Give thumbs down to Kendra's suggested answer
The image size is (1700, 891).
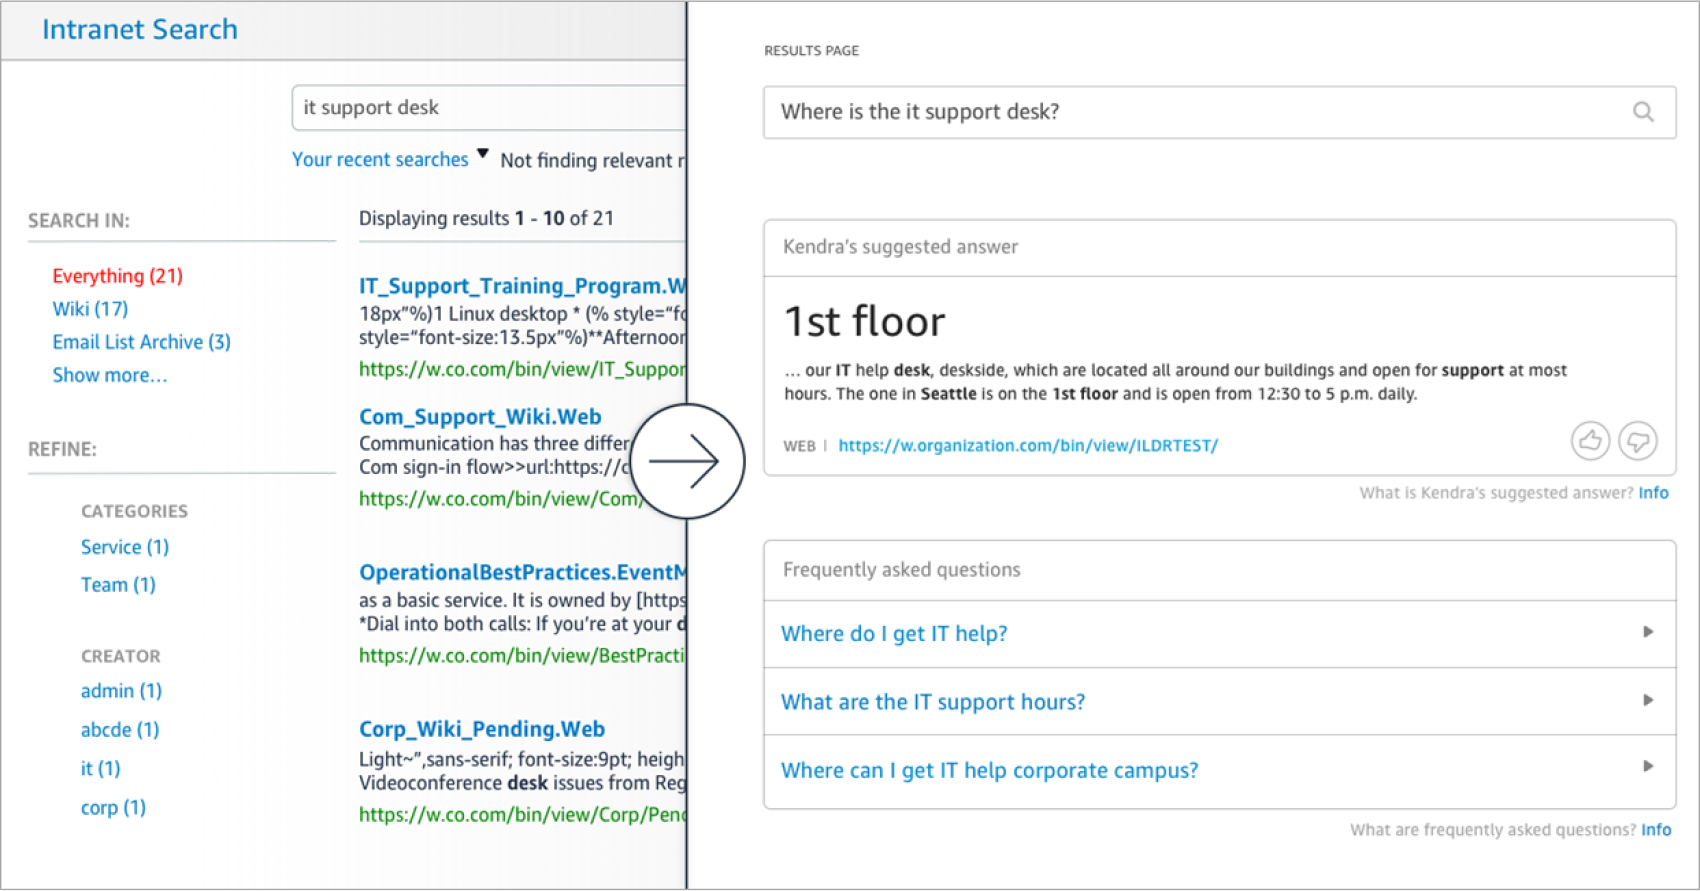point(1637,441)
